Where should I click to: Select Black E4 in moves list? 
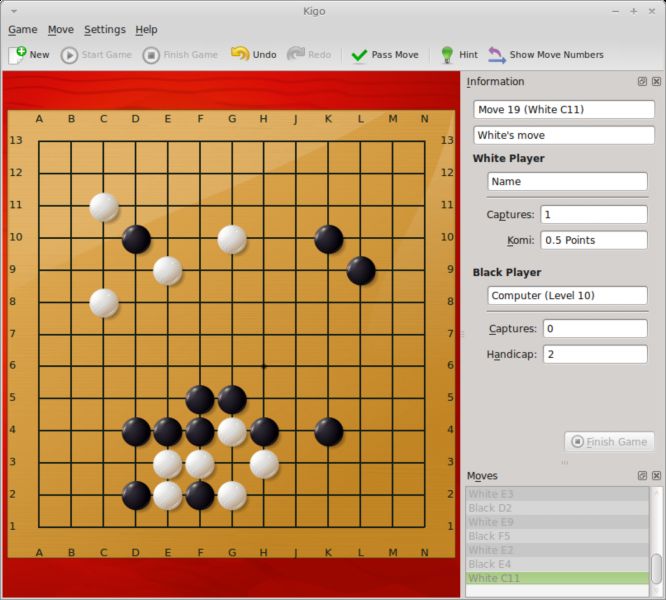coord(557,564)
